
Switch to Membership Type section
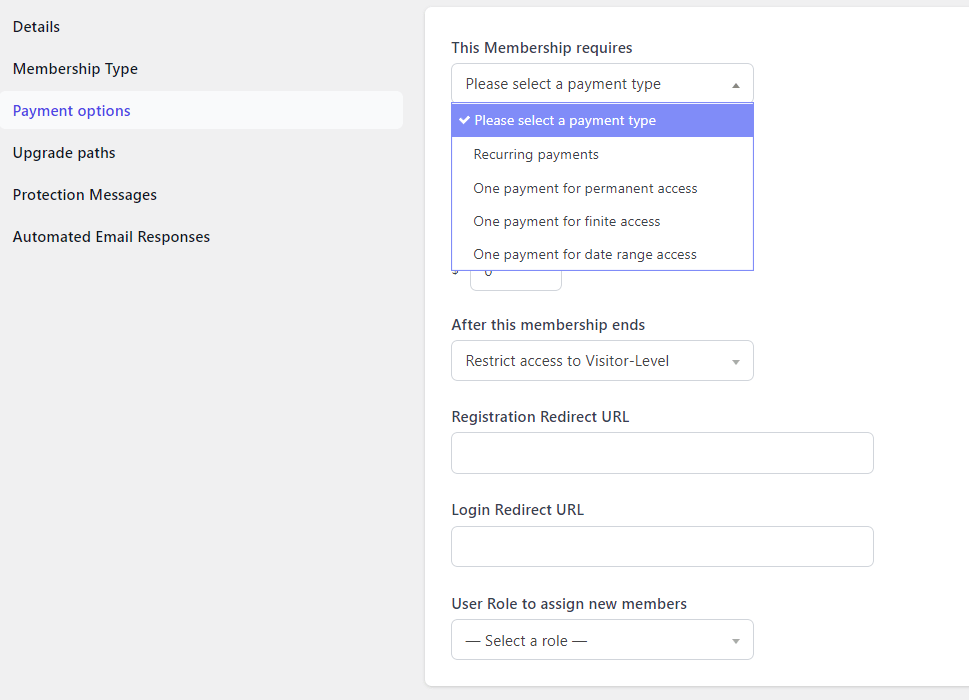click(x=75, y=69)
